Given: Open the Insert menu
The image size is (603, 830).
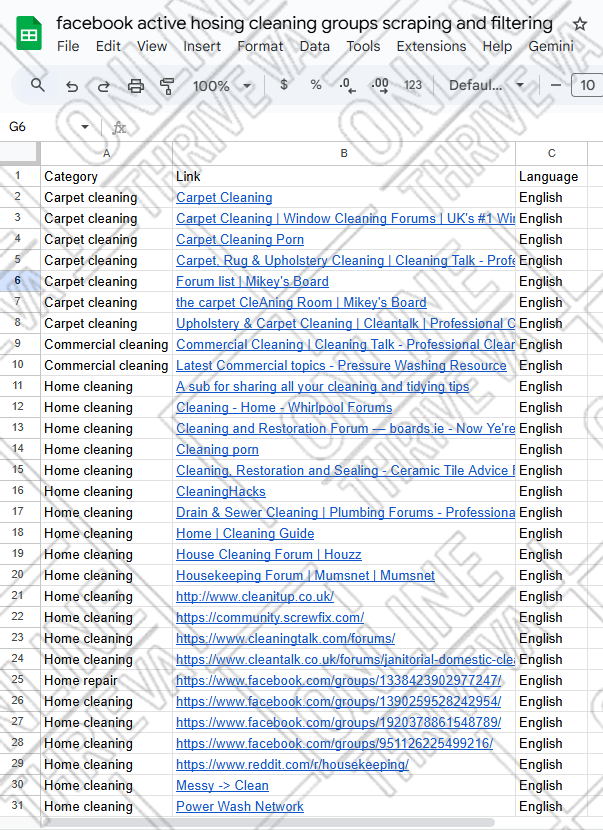Looking at the screenshot, I should tap(202, 47).
